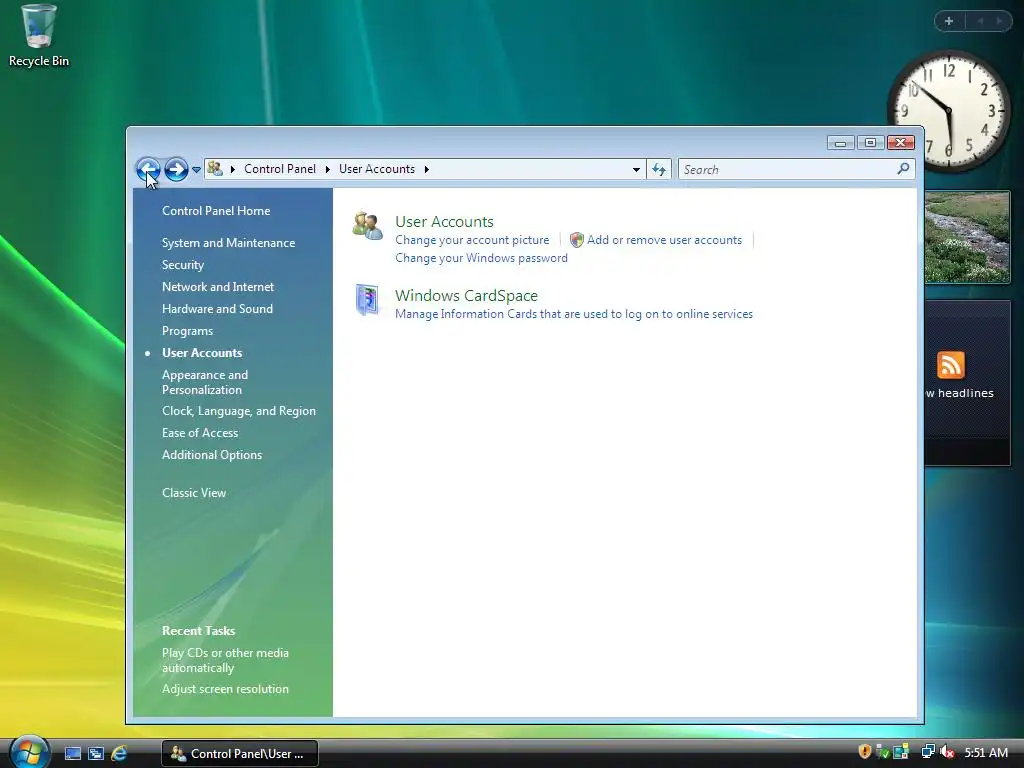Image resolution: width=1024 pixels, height=768 pixels.
Task: Click Manage Information Cards link
Action: tap(574, 314)
